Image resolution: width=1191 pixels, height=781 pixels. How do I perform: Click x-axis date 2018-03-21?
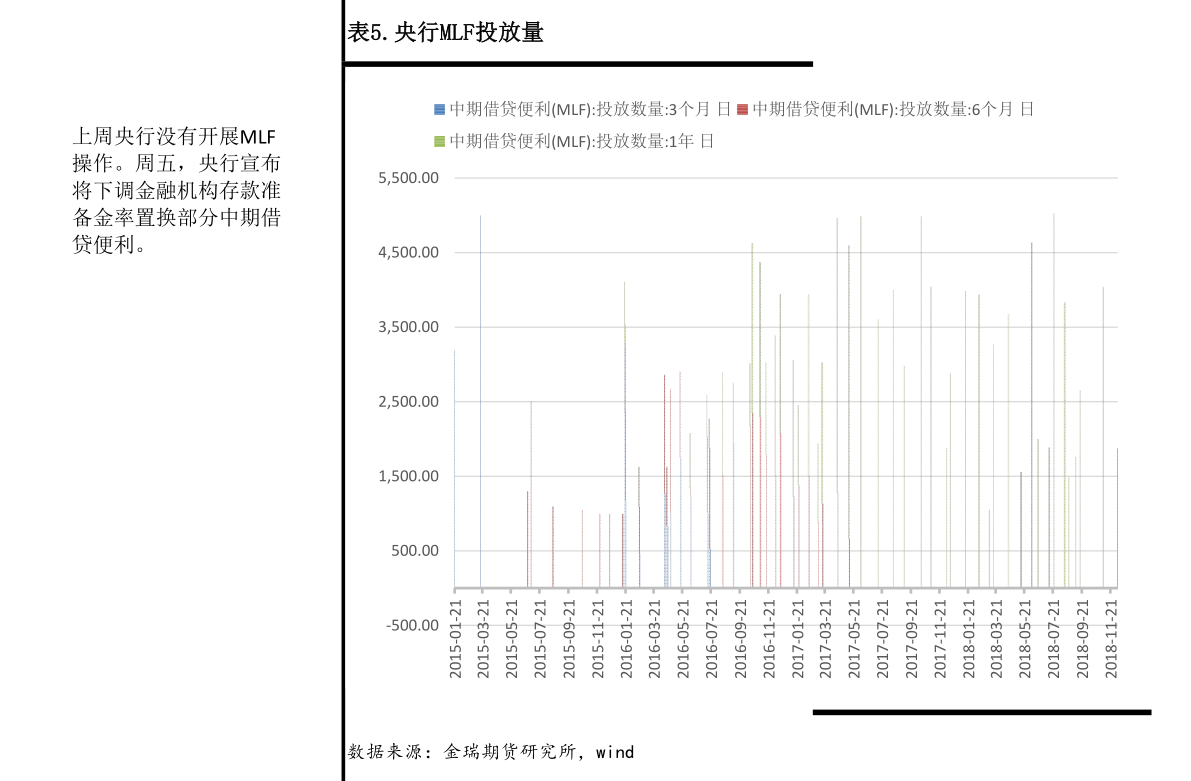[997, 639]
